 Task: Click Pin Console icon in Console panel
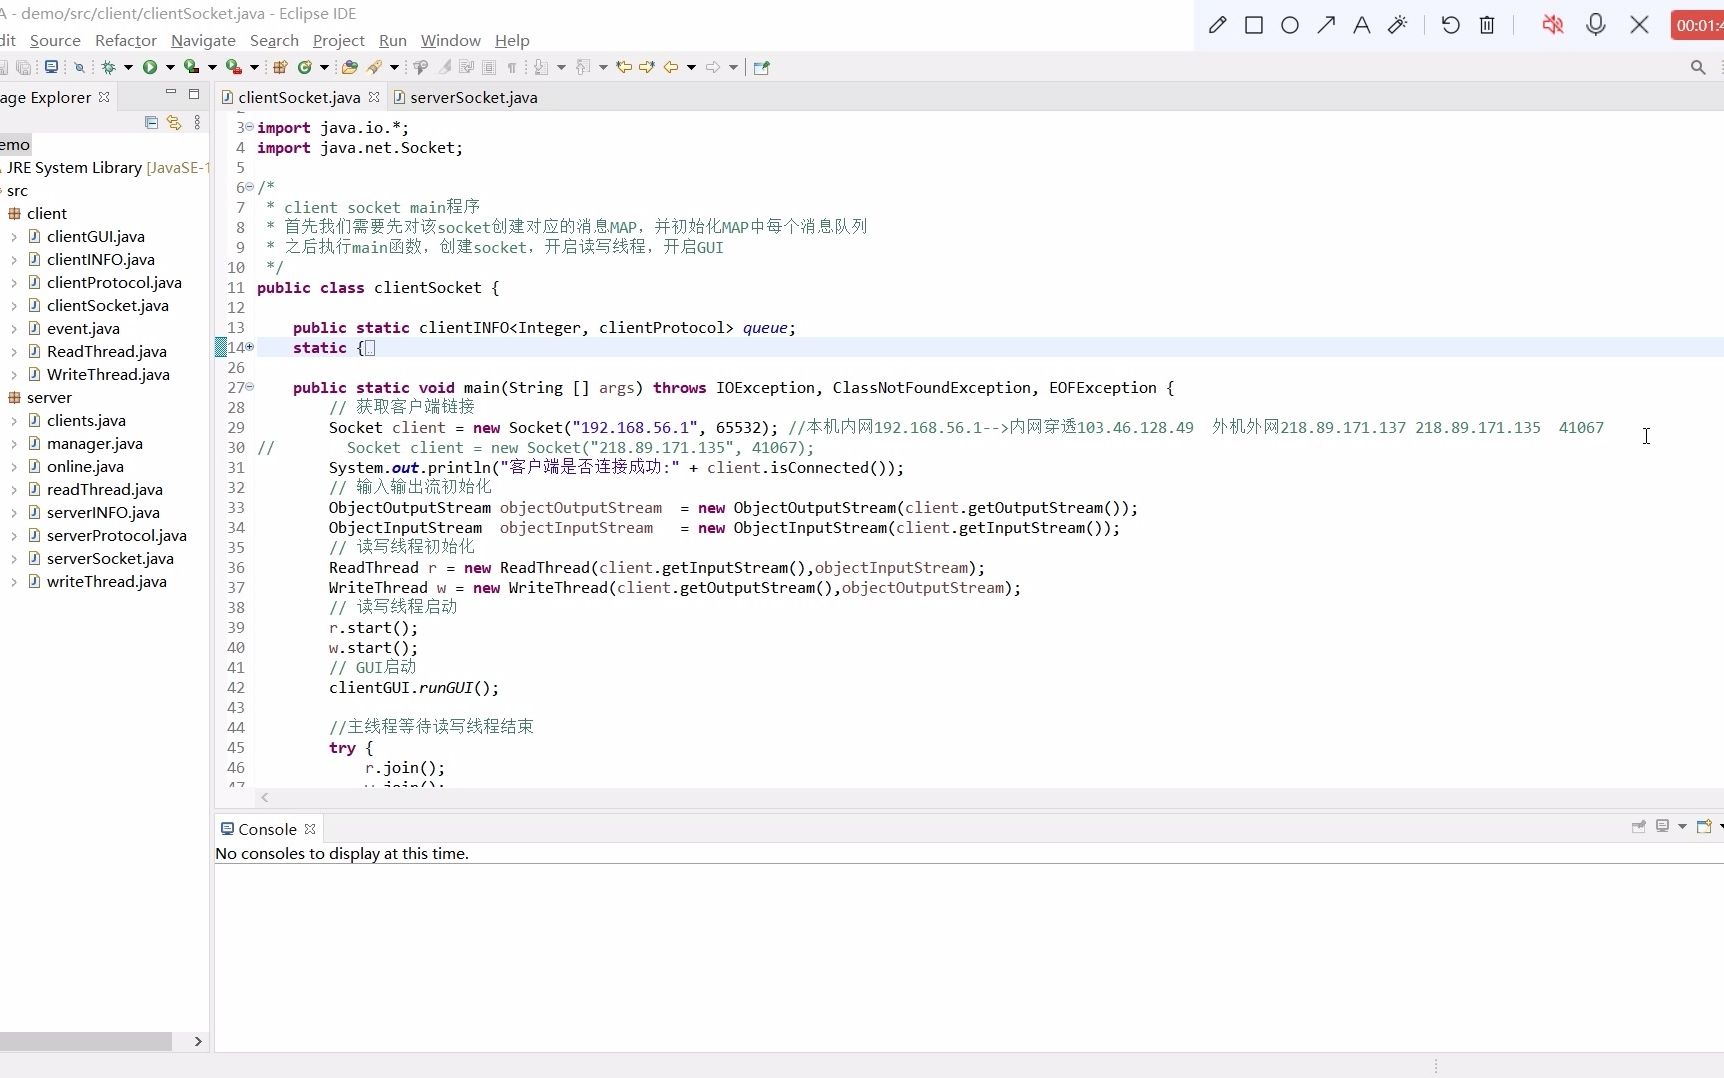(1639, 826)
